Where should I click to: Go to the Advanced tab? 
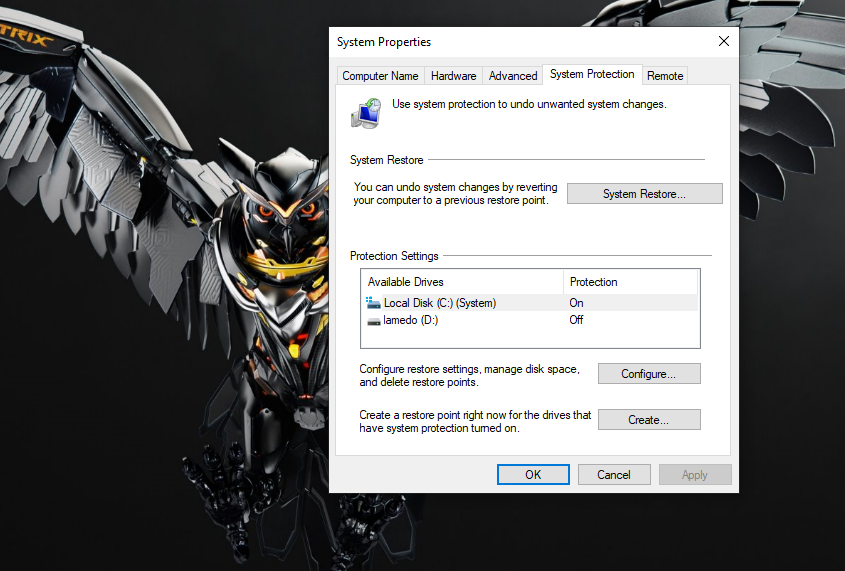pos(513,76)
